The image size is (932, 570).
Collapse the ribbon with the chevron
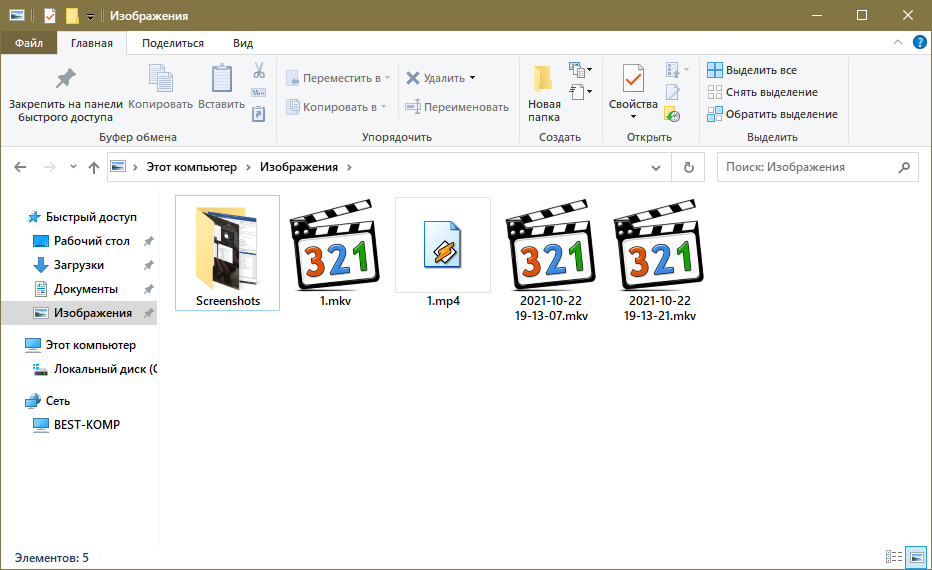(897, 43)
